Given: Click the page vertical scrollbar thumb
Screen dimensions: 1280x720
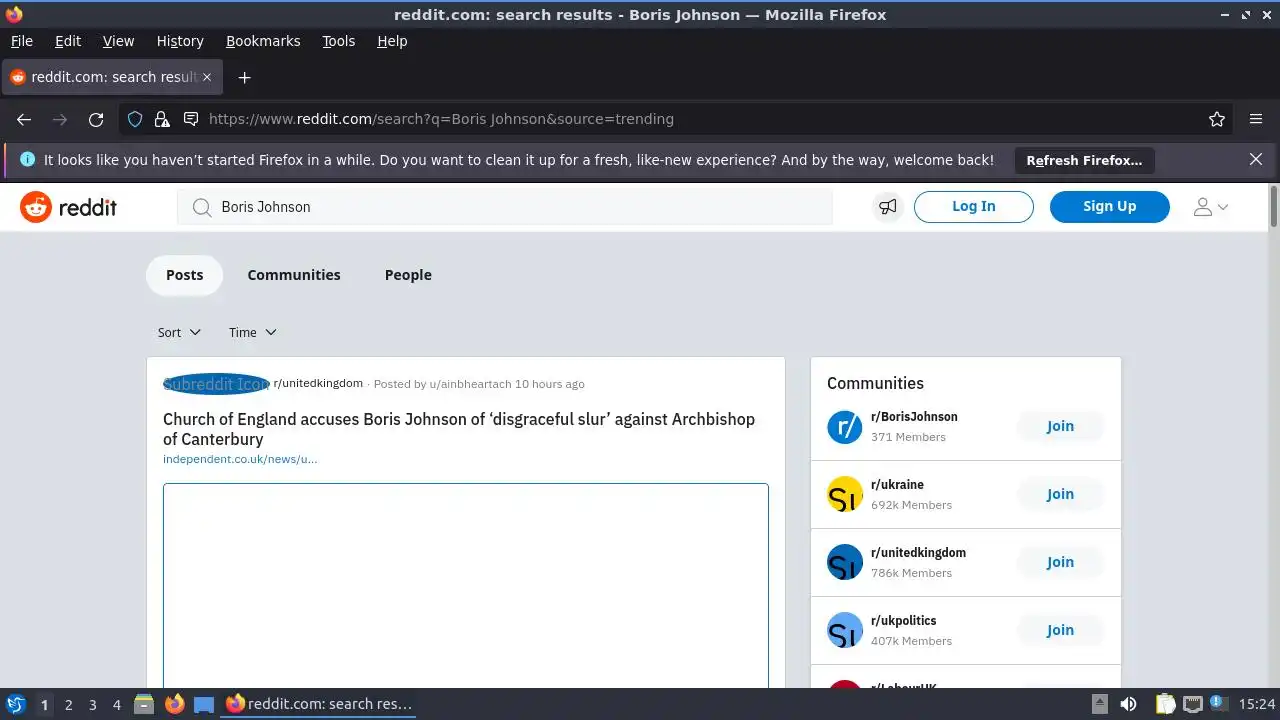Looking at the screenshot, I should point(1274,205).
